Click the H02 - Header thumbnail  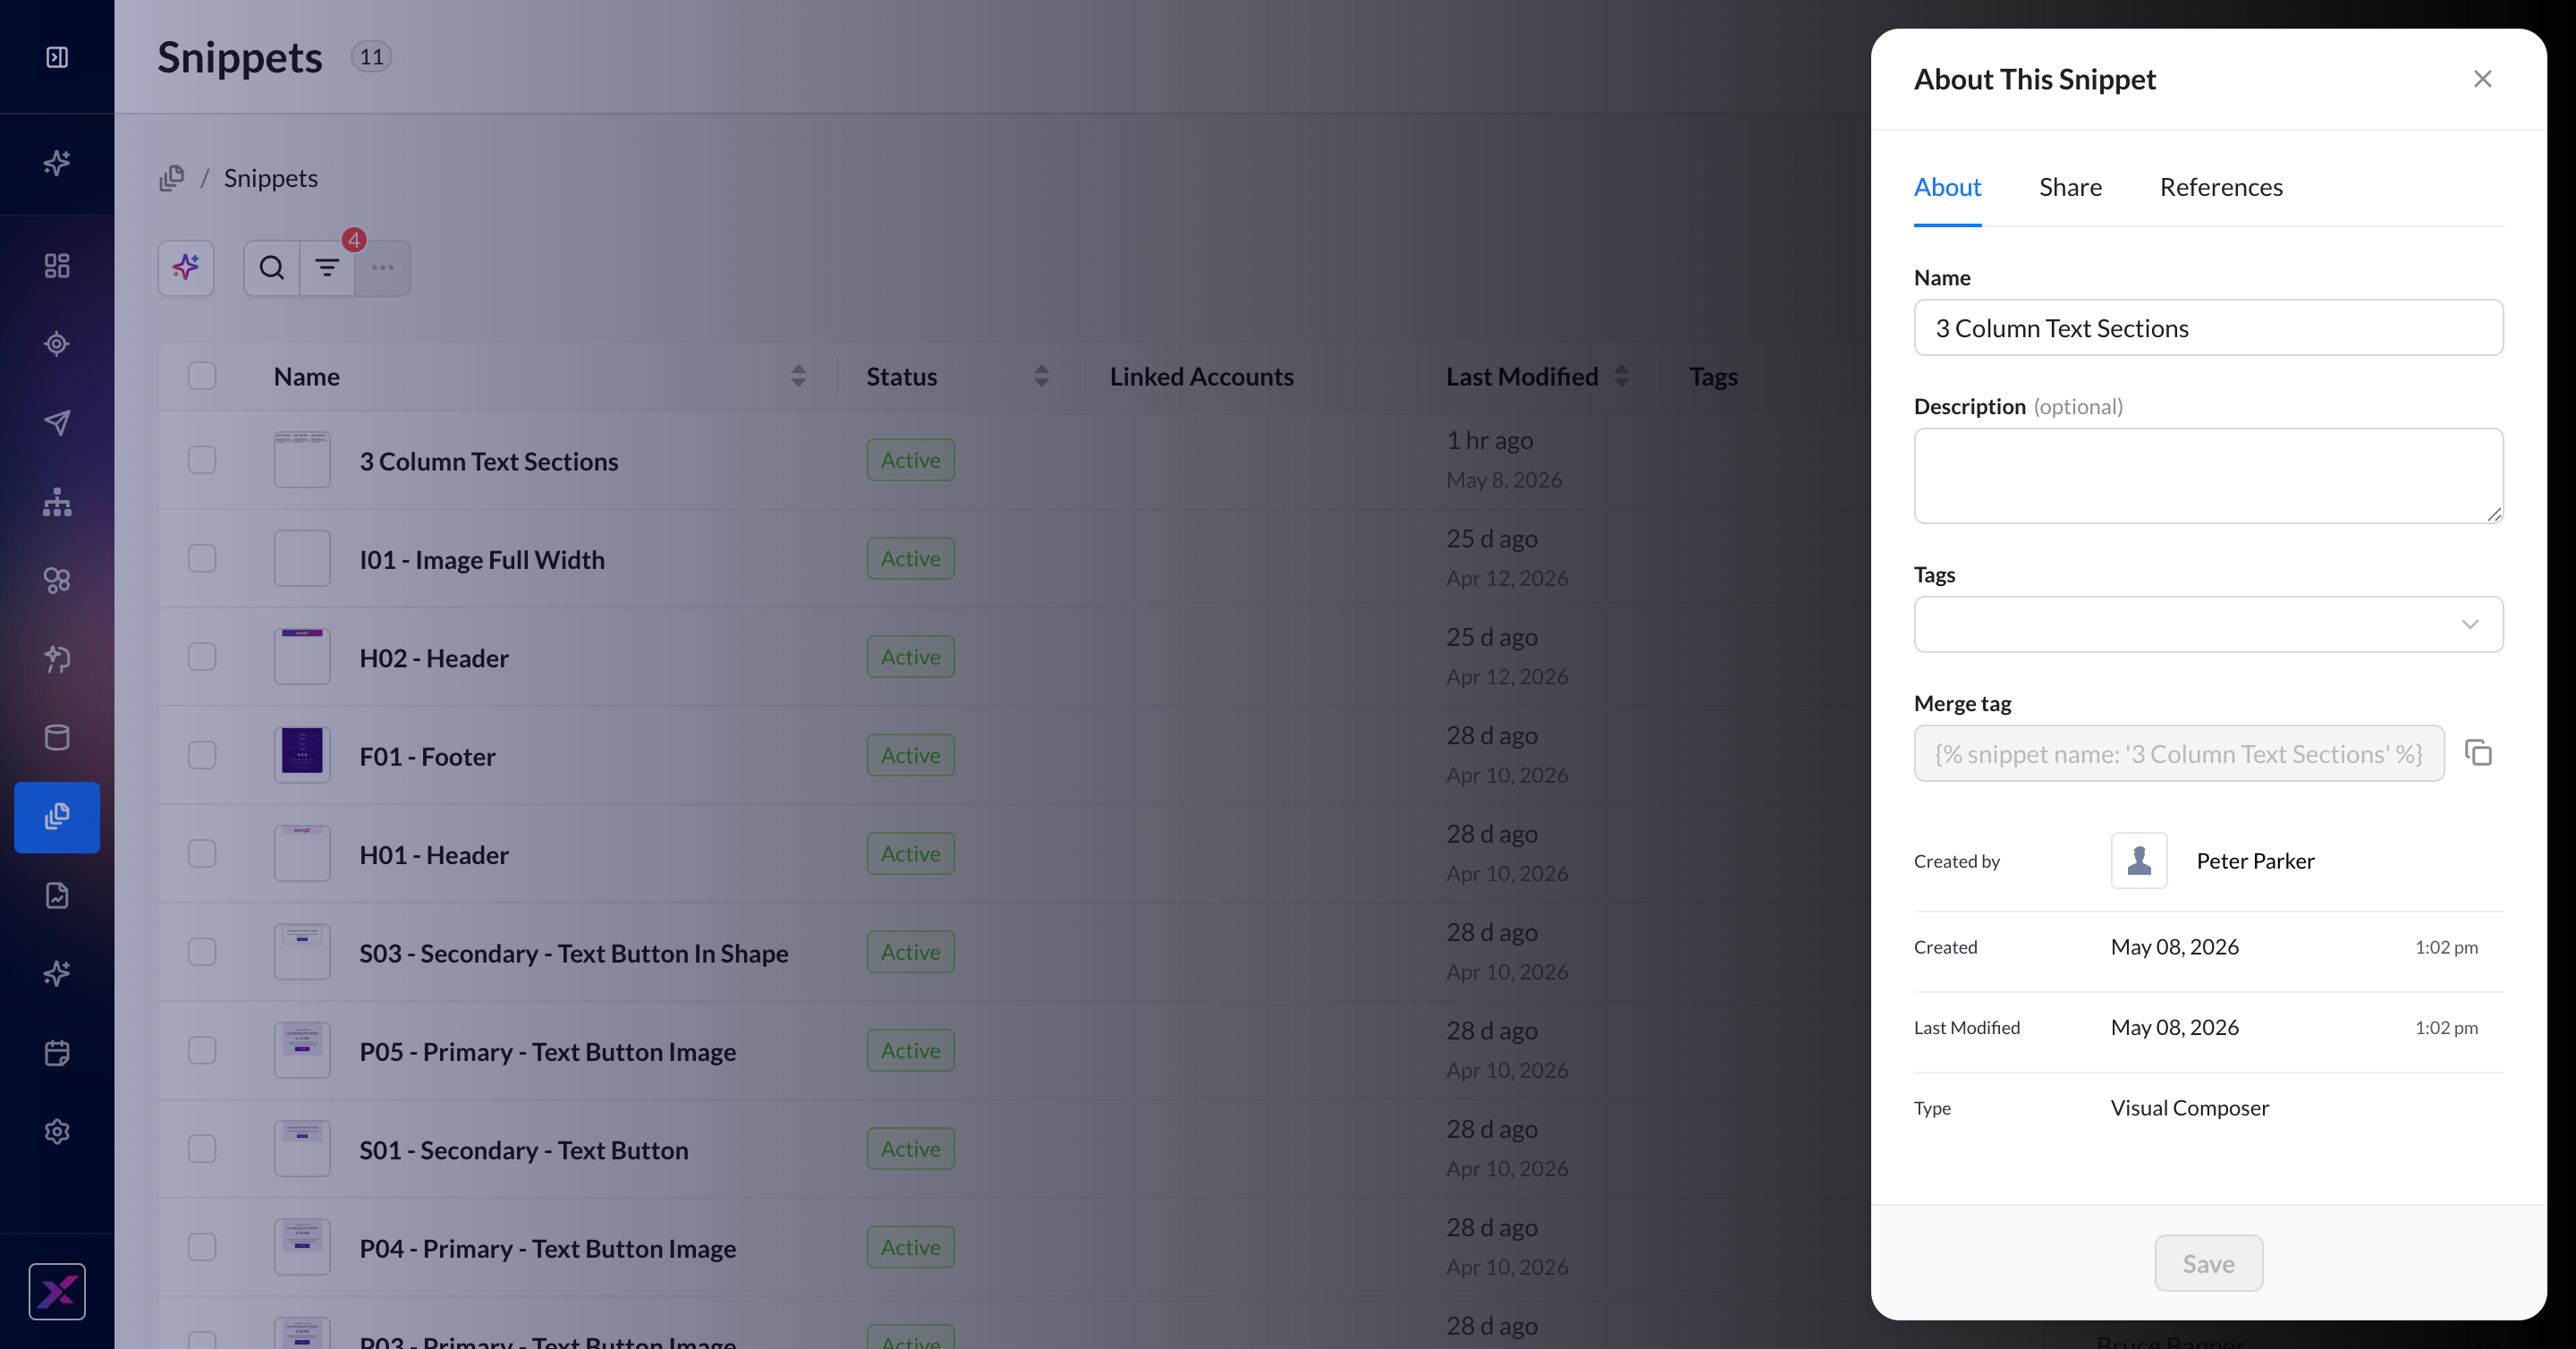coord(302,657)
